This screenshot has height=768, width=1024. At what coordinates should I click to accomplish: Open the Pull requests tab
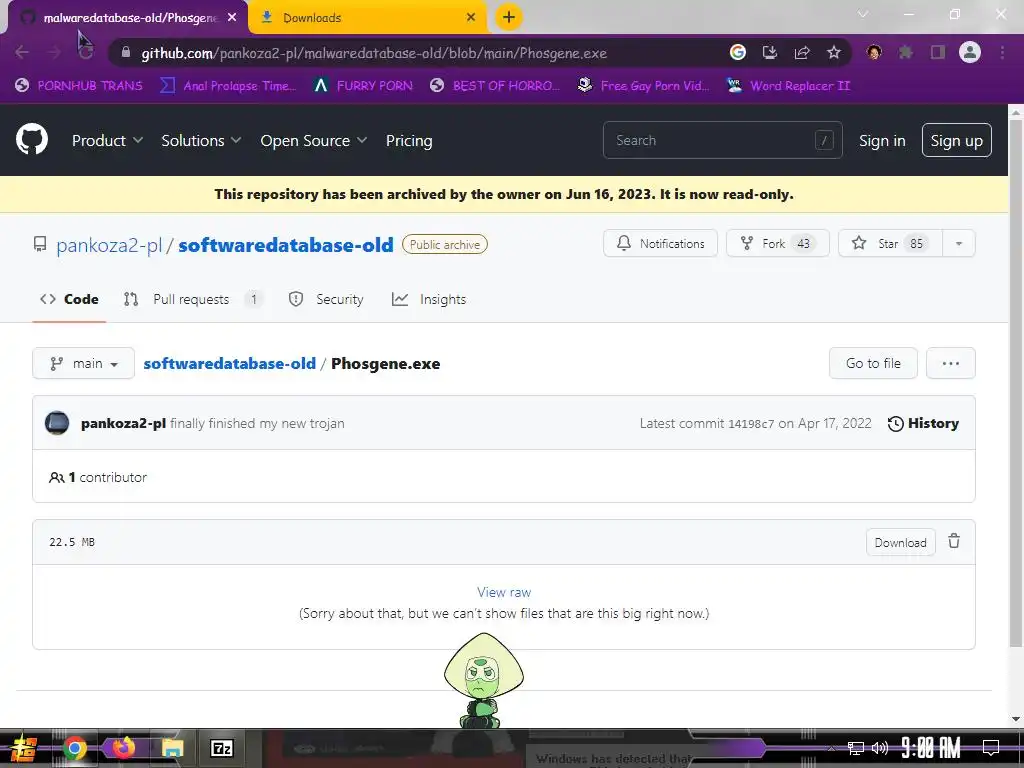[193, 299]
